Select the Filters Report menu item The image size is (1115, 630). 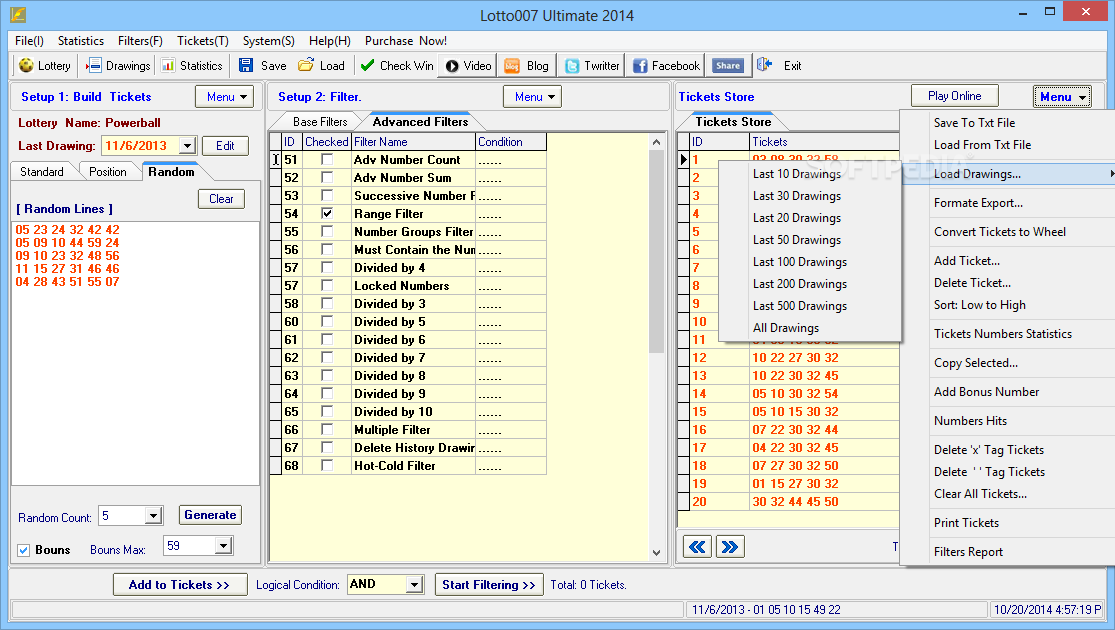(x=968, y=552)
